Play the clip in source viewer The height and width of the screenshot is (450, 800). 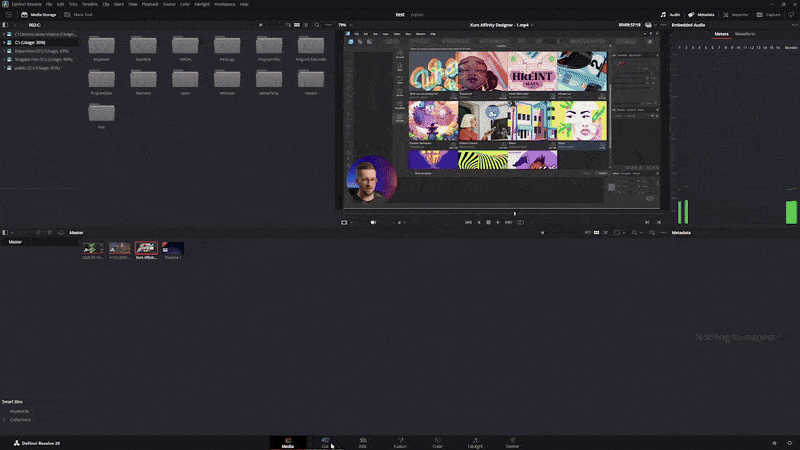point(498,222)
